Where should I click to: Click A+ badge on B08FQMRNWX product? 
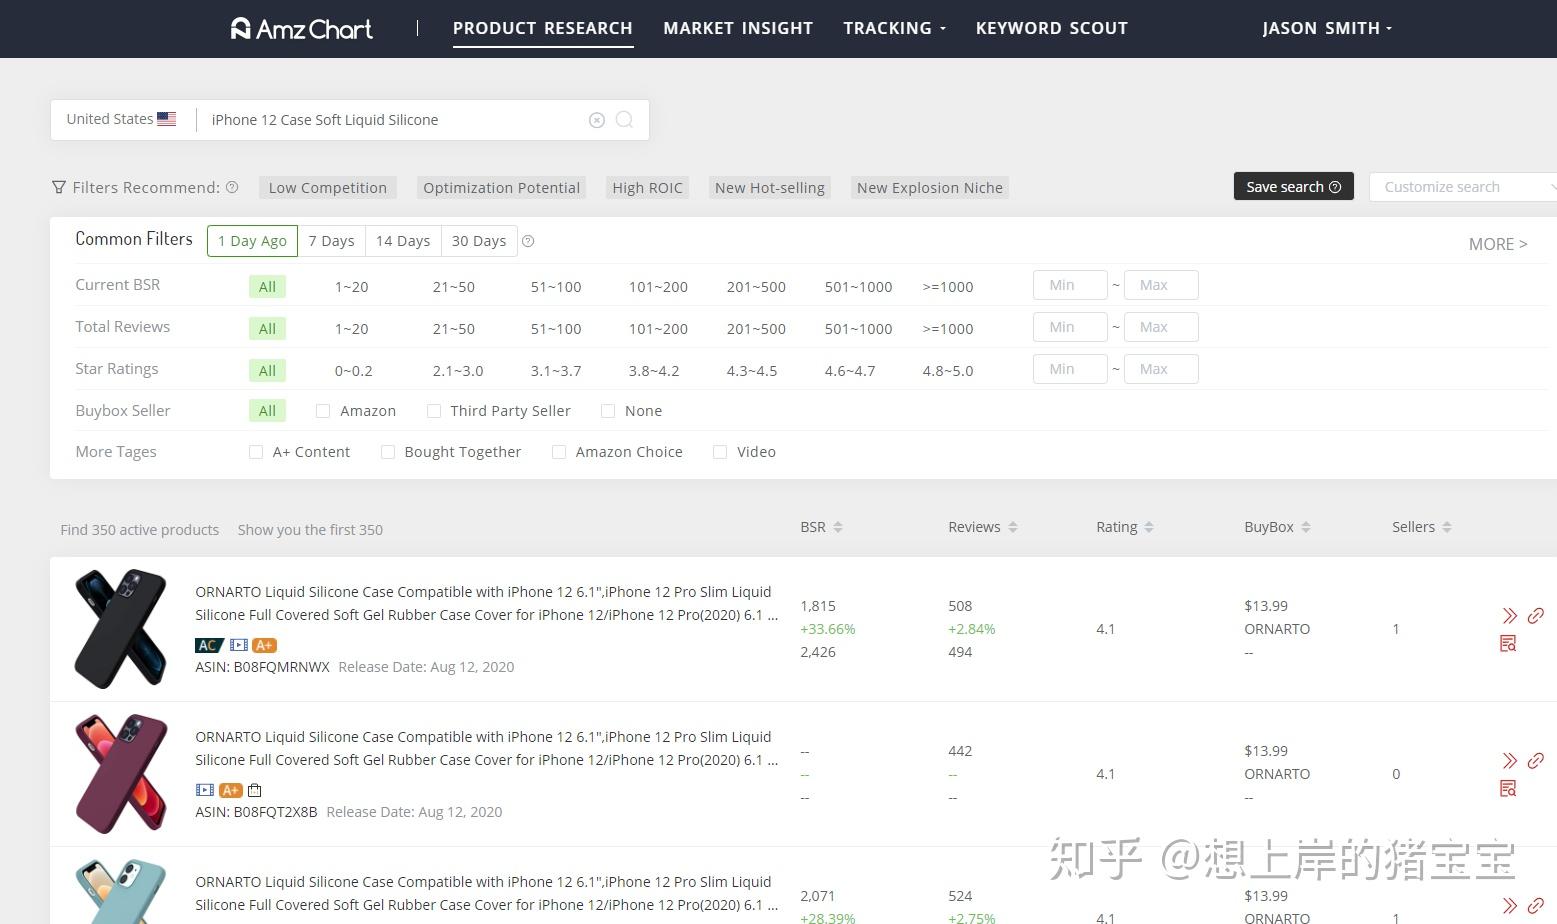pos(264,645)
